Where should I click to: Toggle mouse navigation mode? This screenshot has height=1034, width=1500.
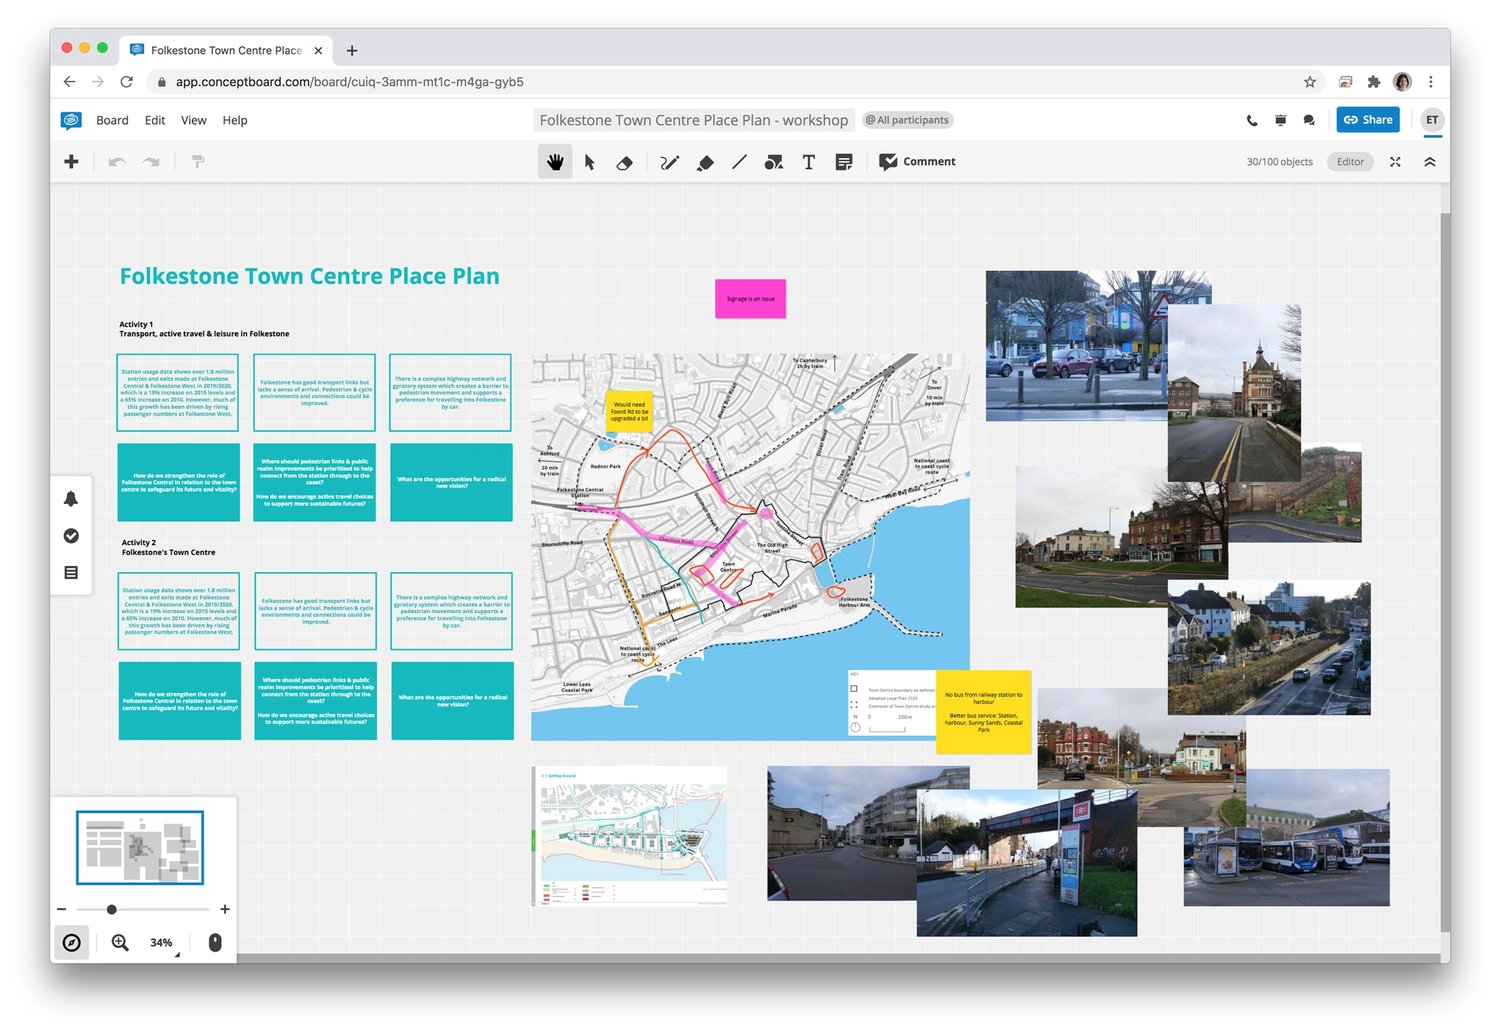click(x=215, y=942)
